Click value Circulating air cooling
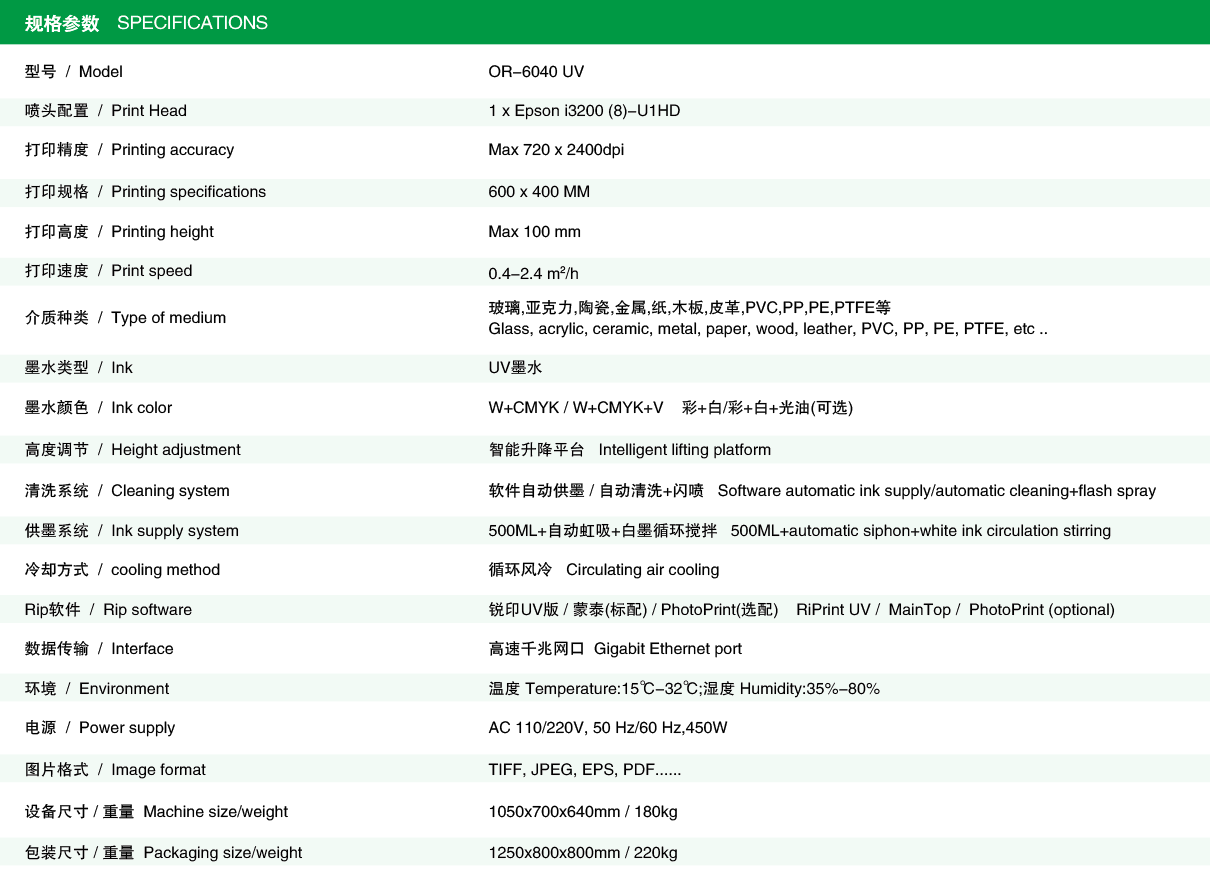 click(x=643, y=570)
